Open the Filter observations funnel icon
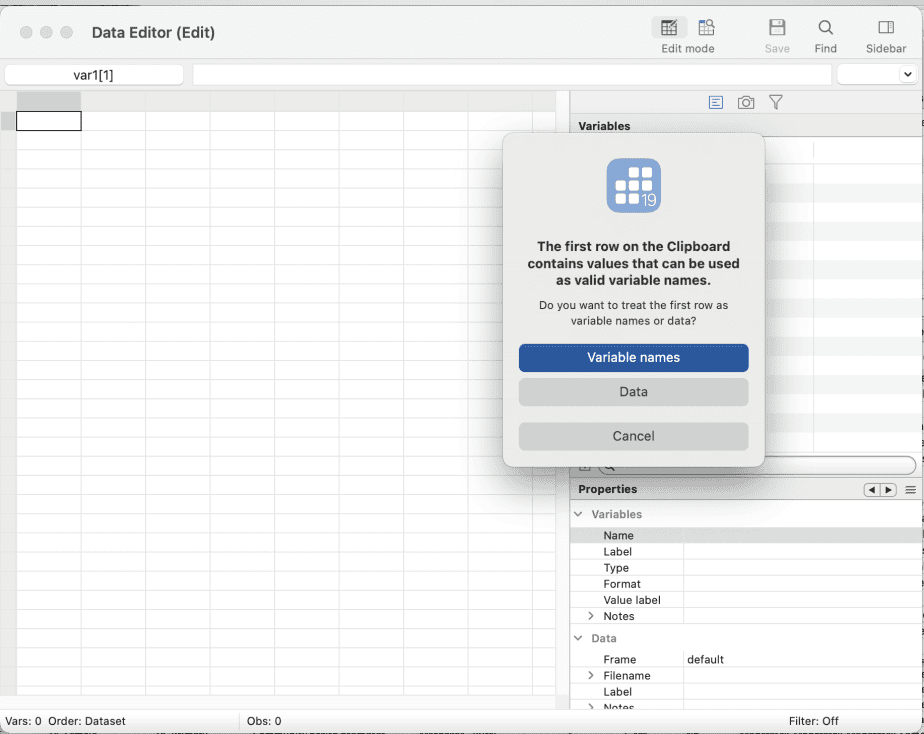Image resolution: width=924 pixels, height=734 pixels. click(x=775, y=102)
